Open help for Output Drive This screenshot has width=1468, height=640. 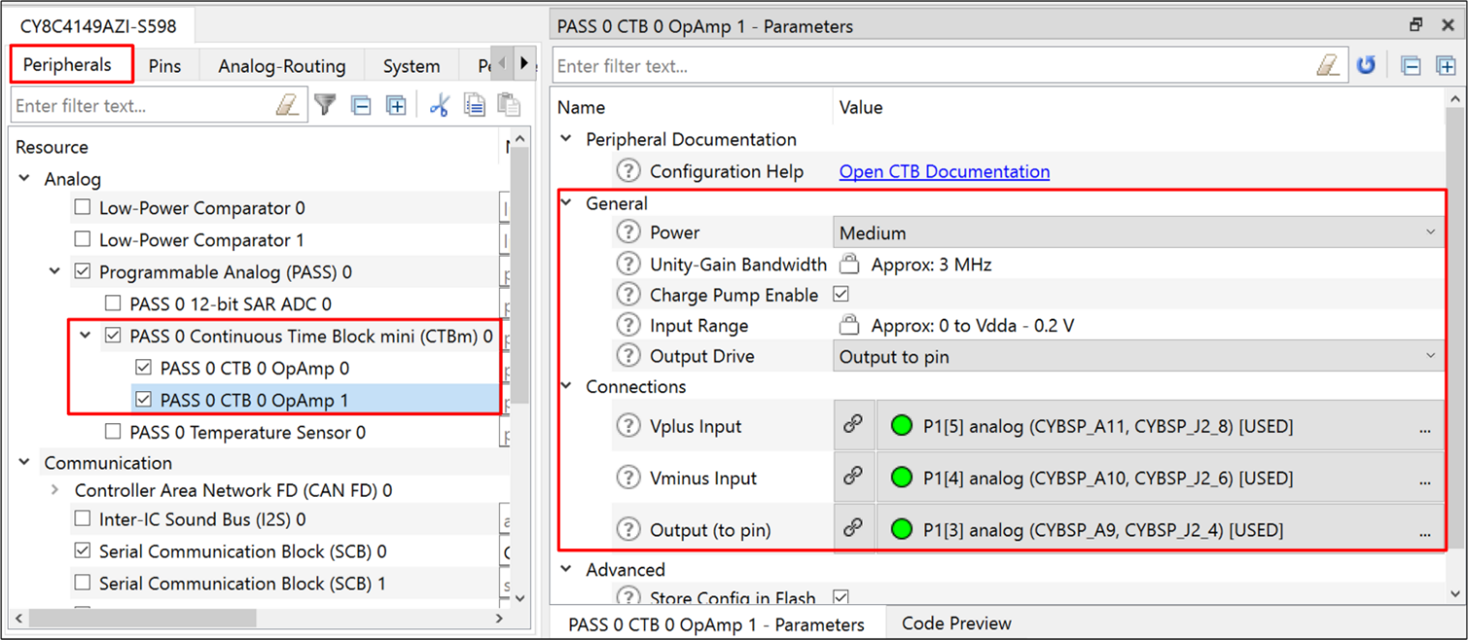pos(628,356)
